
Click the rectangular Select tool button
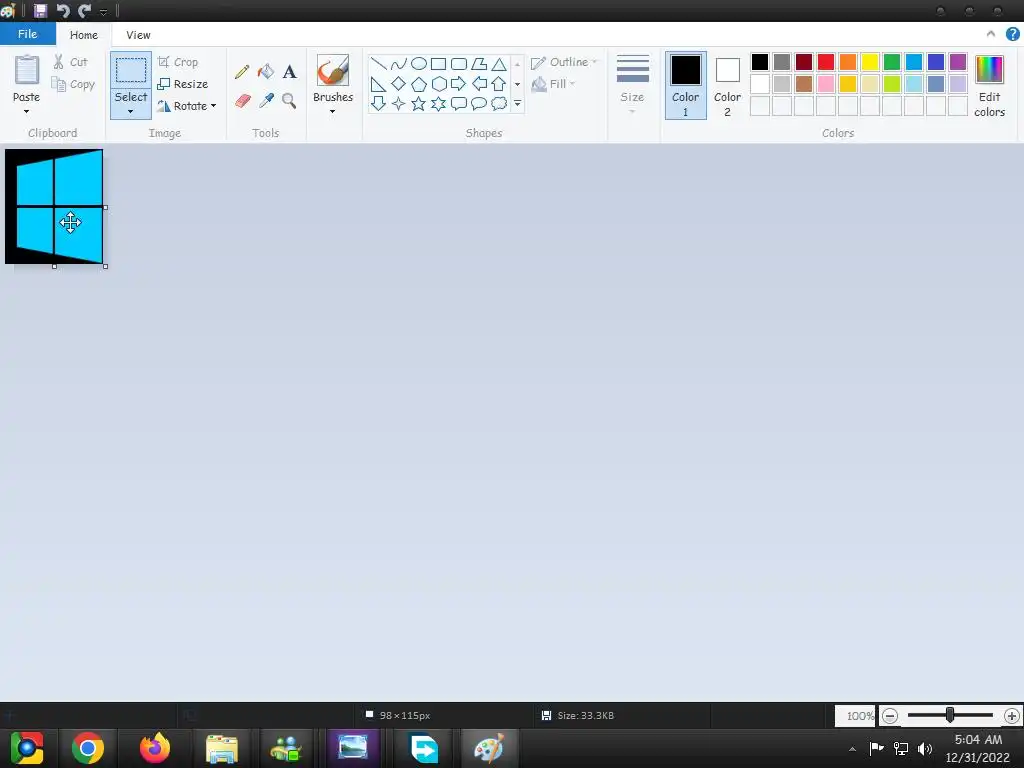pos(131,70)
